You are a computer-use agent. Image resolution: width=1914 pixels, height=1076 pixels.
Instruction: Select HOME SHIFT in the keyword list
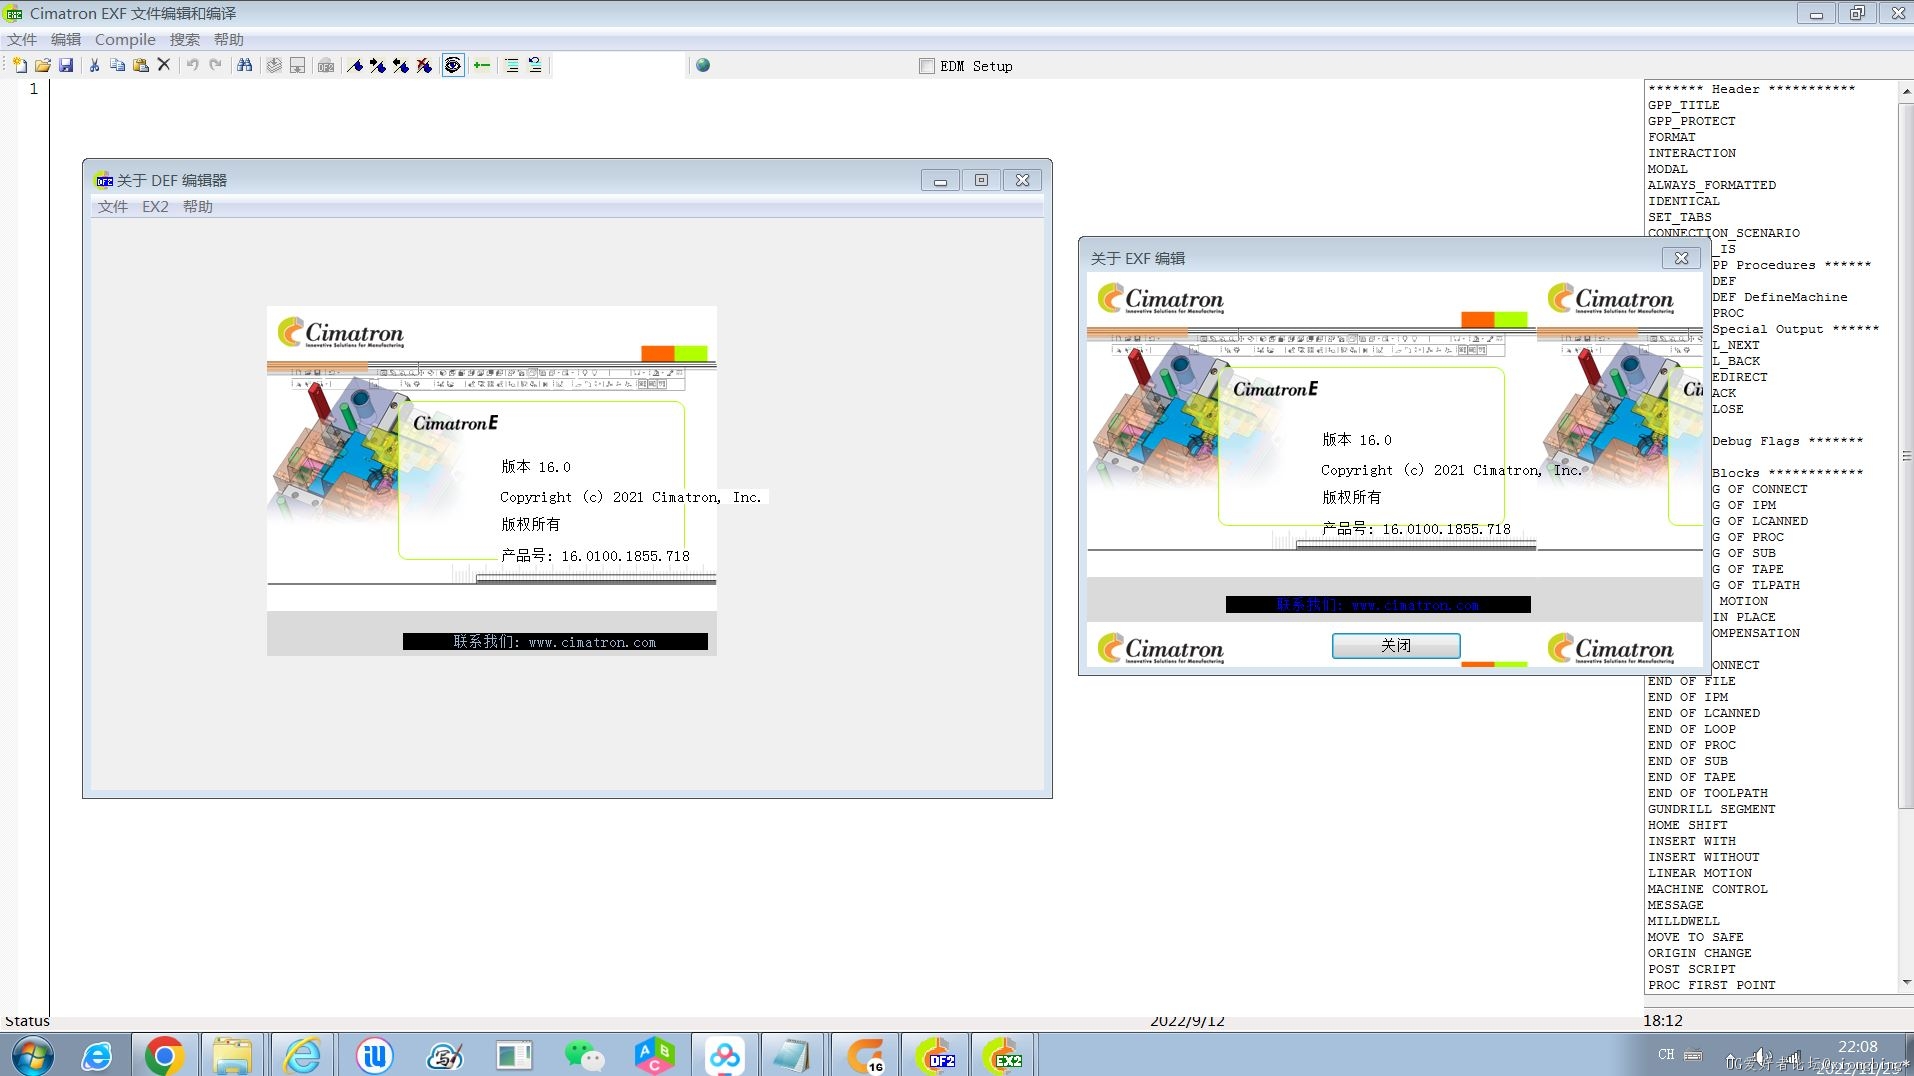[1688, 825]
